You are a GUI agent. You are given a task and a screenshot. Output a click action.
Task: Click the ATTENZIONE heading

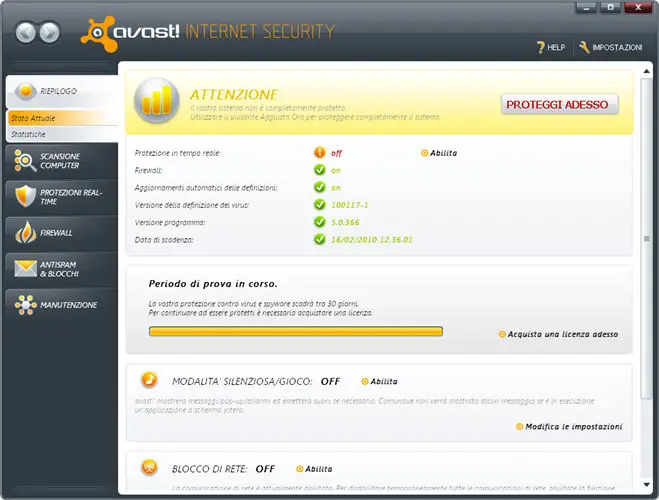point(234,95)
